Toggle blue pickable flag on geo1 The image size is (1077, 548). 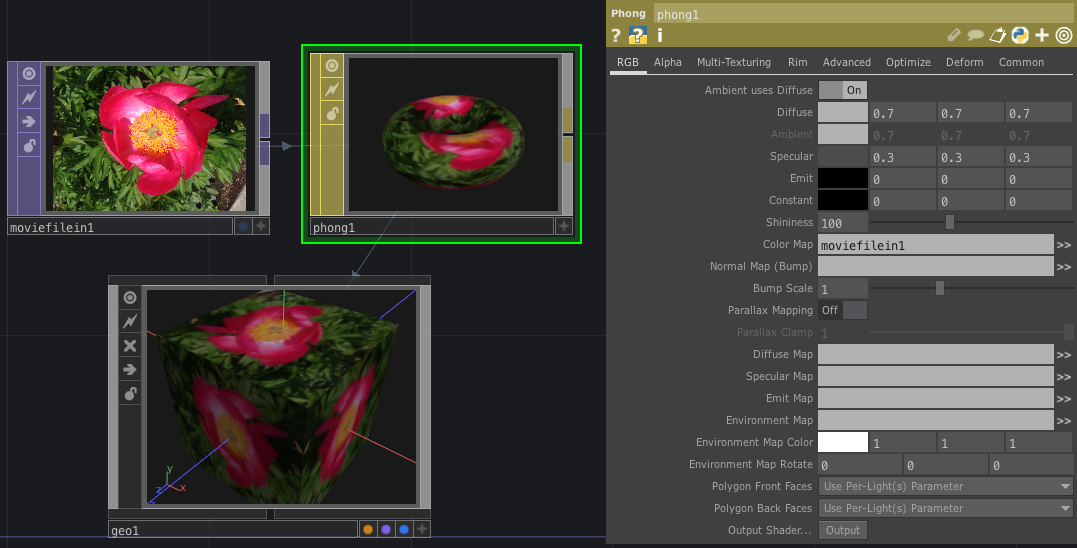point(404,529)
